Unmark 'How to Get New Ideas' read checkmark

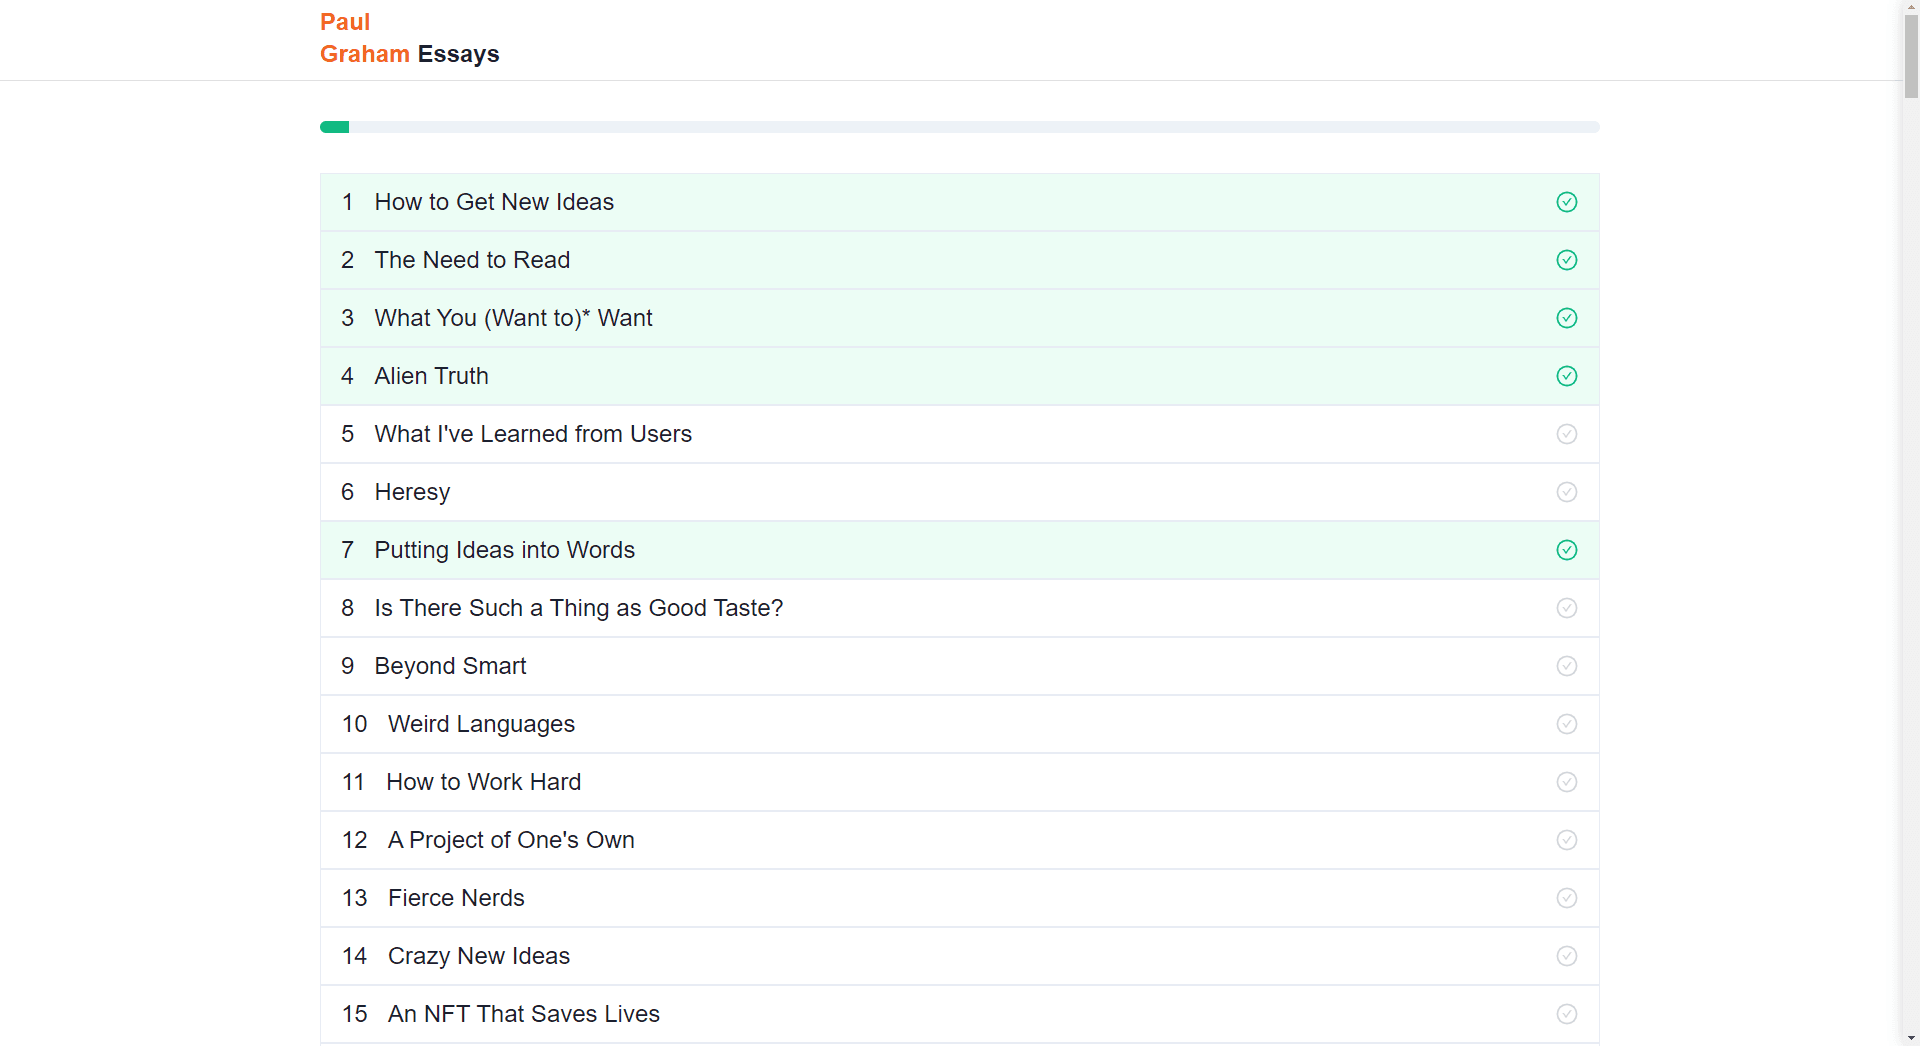1567,202
